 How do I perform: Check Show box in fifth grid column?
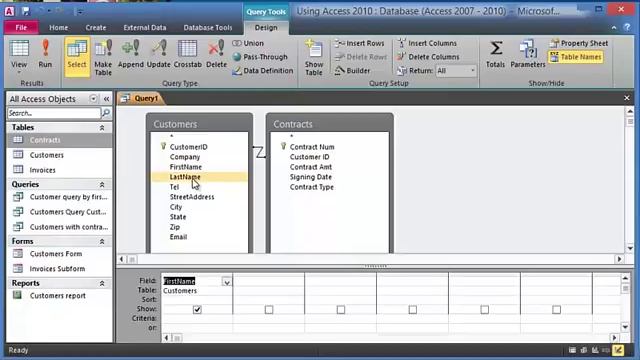484,310
